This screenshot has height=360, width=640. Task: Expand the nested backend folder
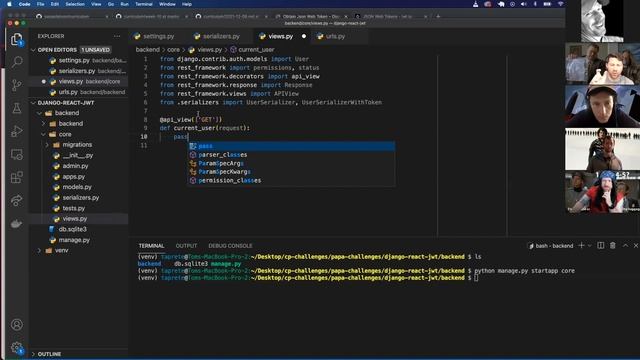pyautogui.click(x=43, y=124)
